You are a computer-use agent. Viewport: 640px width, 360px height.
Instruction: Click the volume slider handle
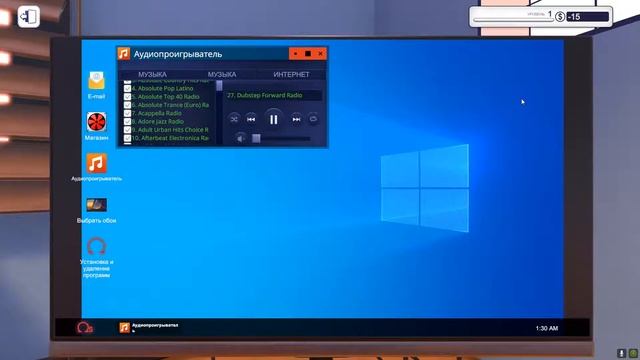point(256,138)
